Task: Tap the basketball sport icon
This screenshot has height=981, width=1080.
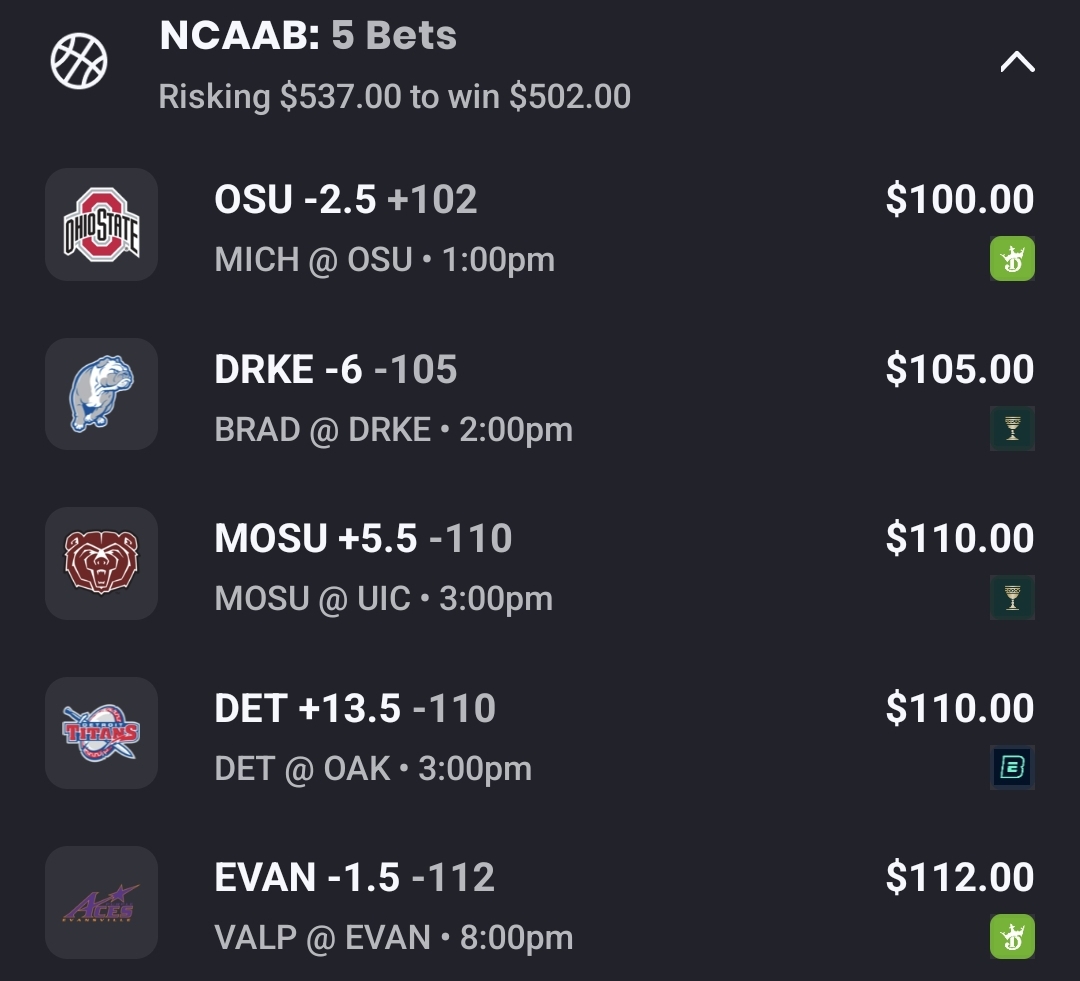Action: (x=79, y=61)
